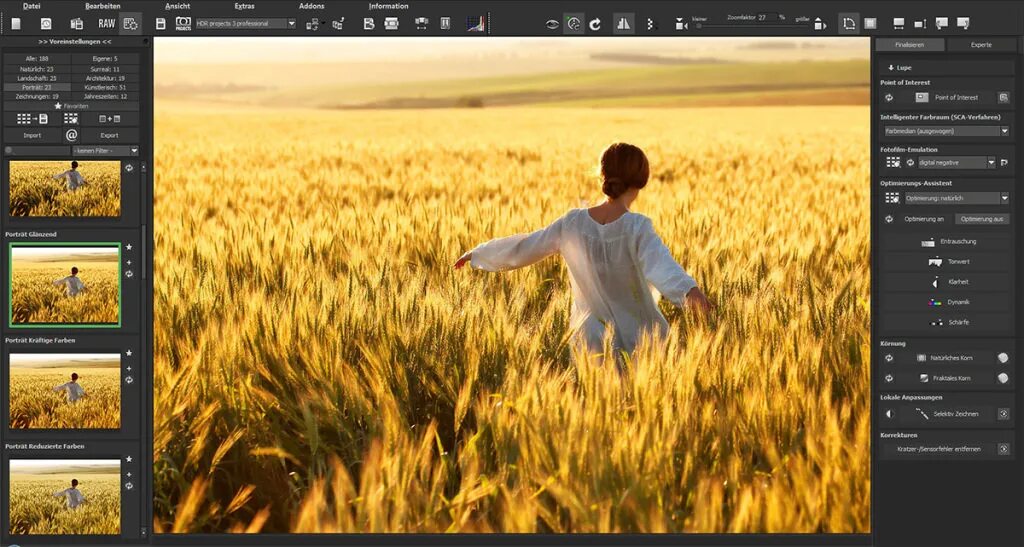Toggle Fraktales Korn grain circle
The width and height of the screenshot is (1024, 547).
point(1002,378)
